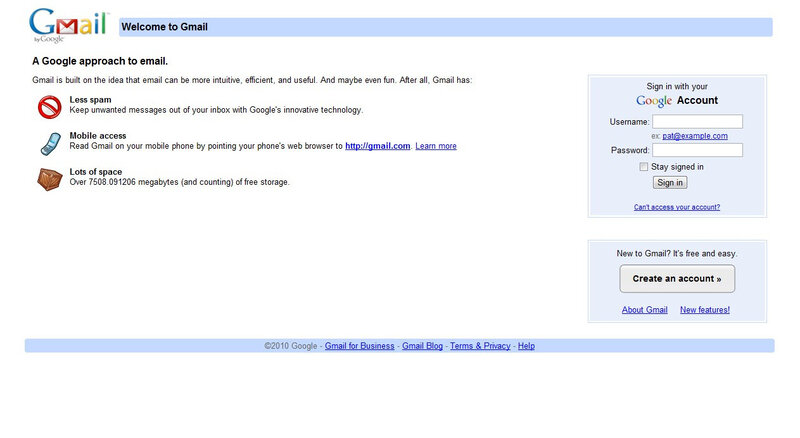
Task: Click the 'Gmail is built on the idea' paragraph
Action: pos(252,80)
